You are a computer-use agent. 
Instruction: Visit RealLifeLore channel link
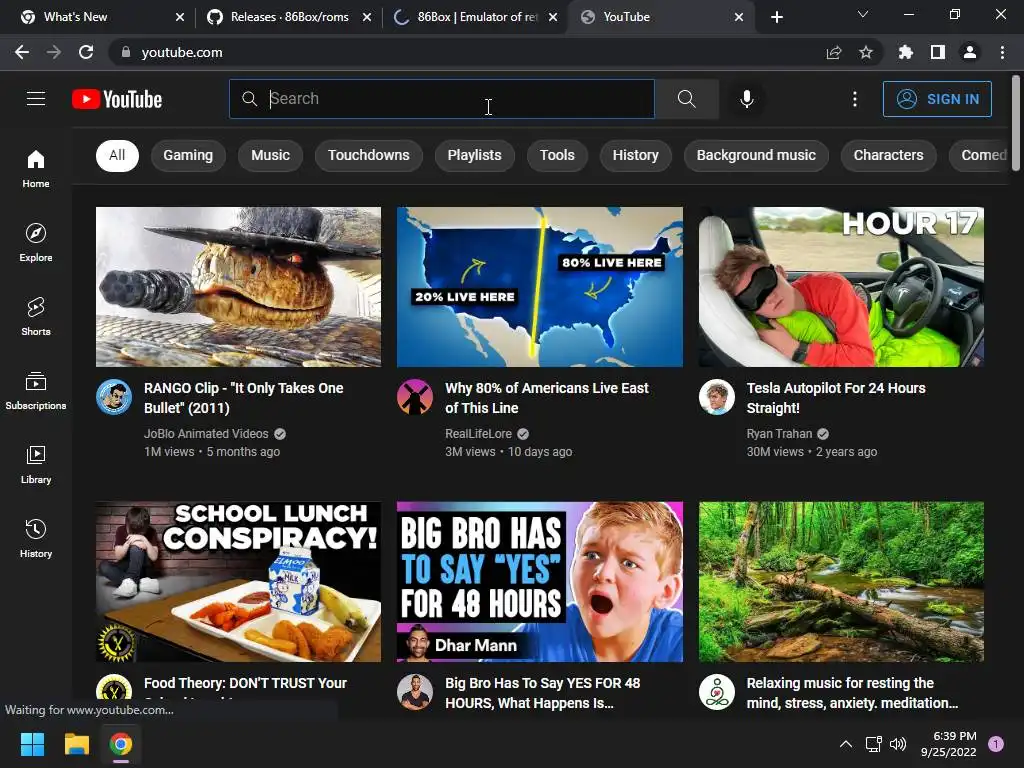click(x=478, y=434)
